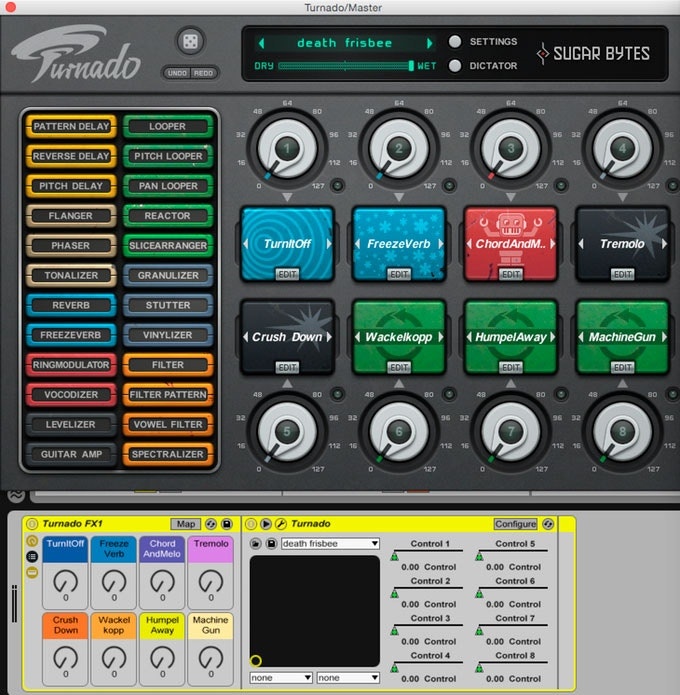Viewport: 680px width, 695px height.
Task: Click left arrow on Wackelkopp effect slot
Action: [x=357, y=337]
